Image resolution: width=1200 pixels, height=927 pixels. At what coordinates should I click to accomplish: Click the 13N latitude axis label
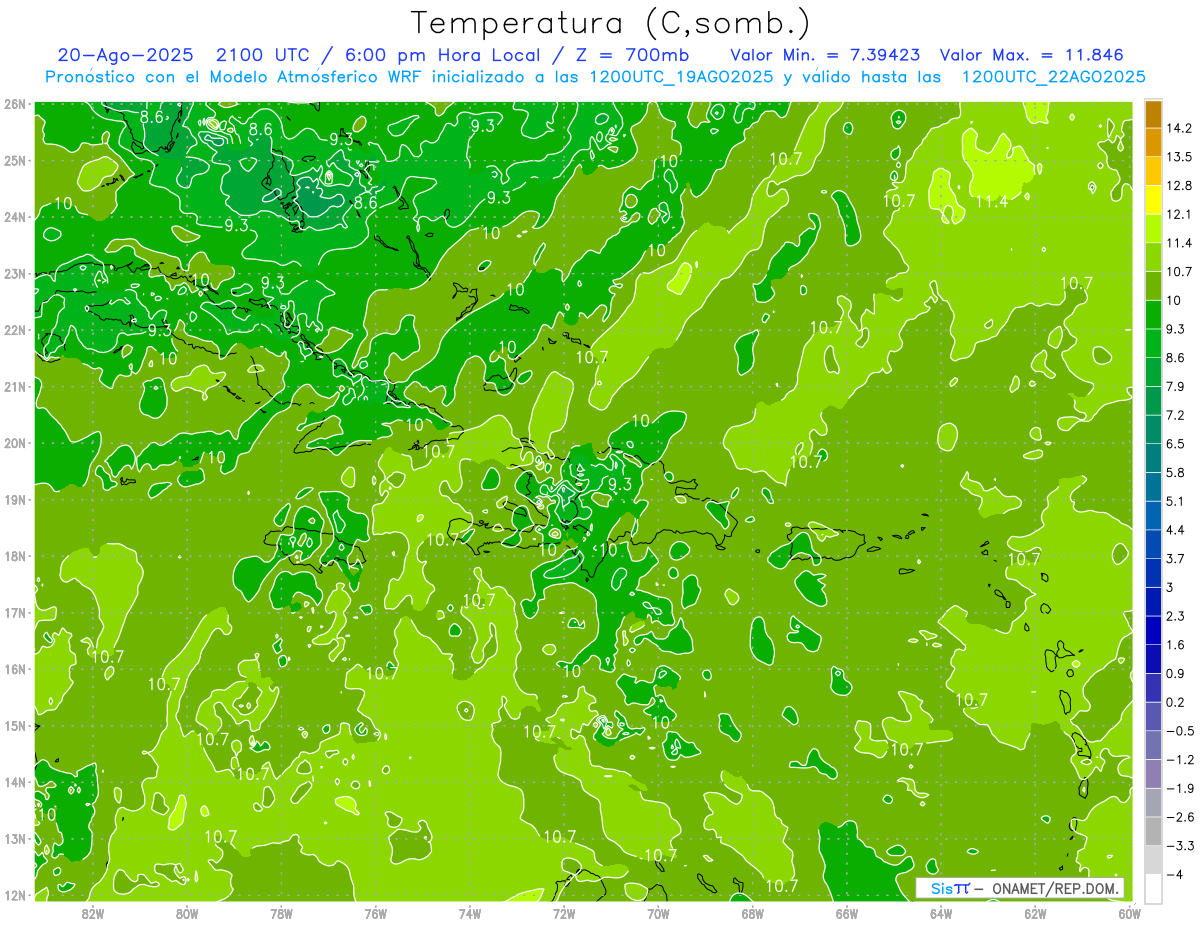14,838
